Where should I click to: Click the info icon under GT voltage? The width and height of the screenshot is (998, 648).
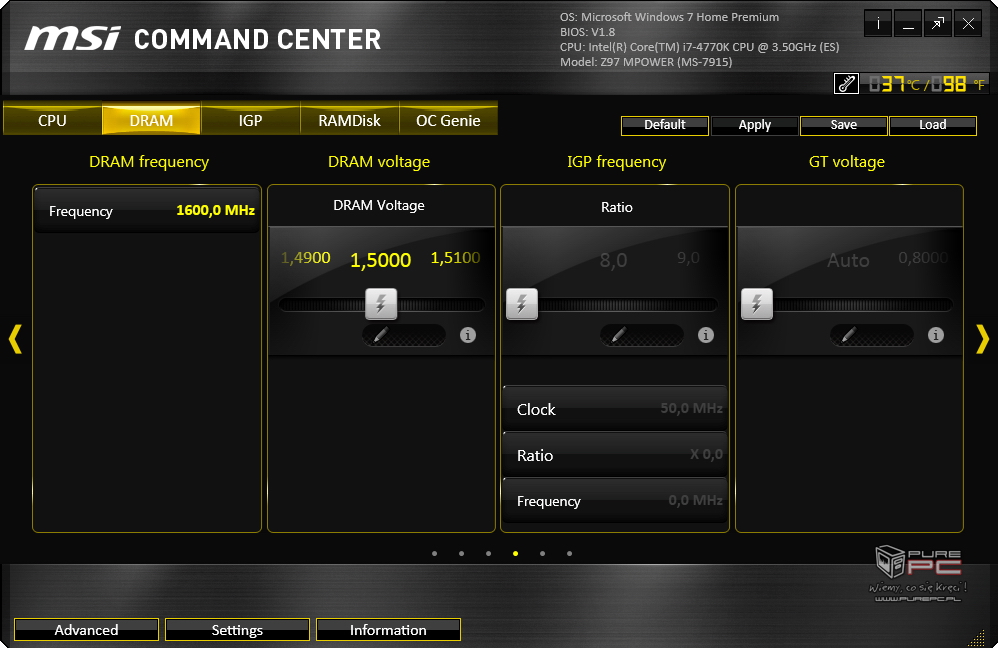coord(935,335)
